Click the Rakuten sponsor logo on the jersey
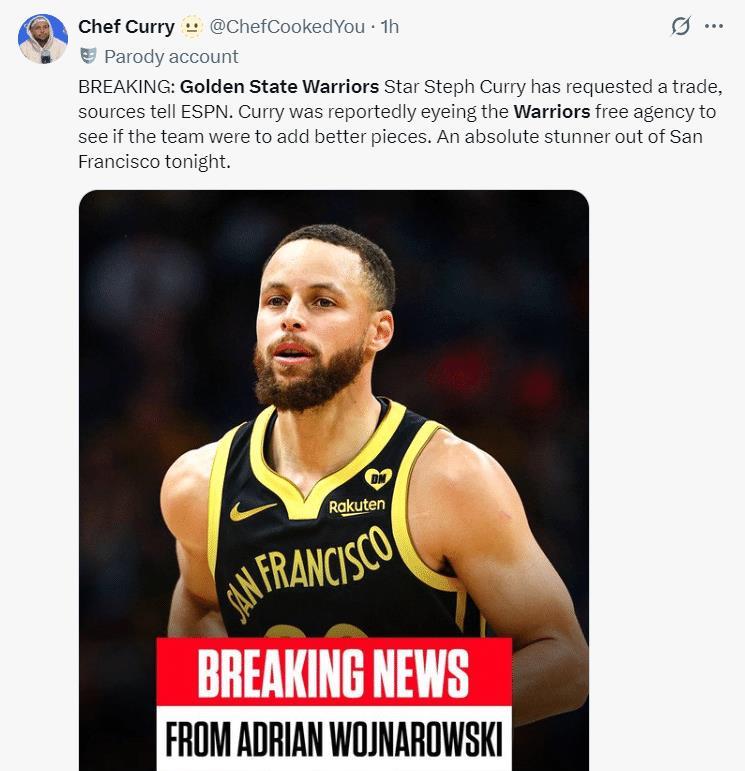745x771 pixels. click(357, 506)
